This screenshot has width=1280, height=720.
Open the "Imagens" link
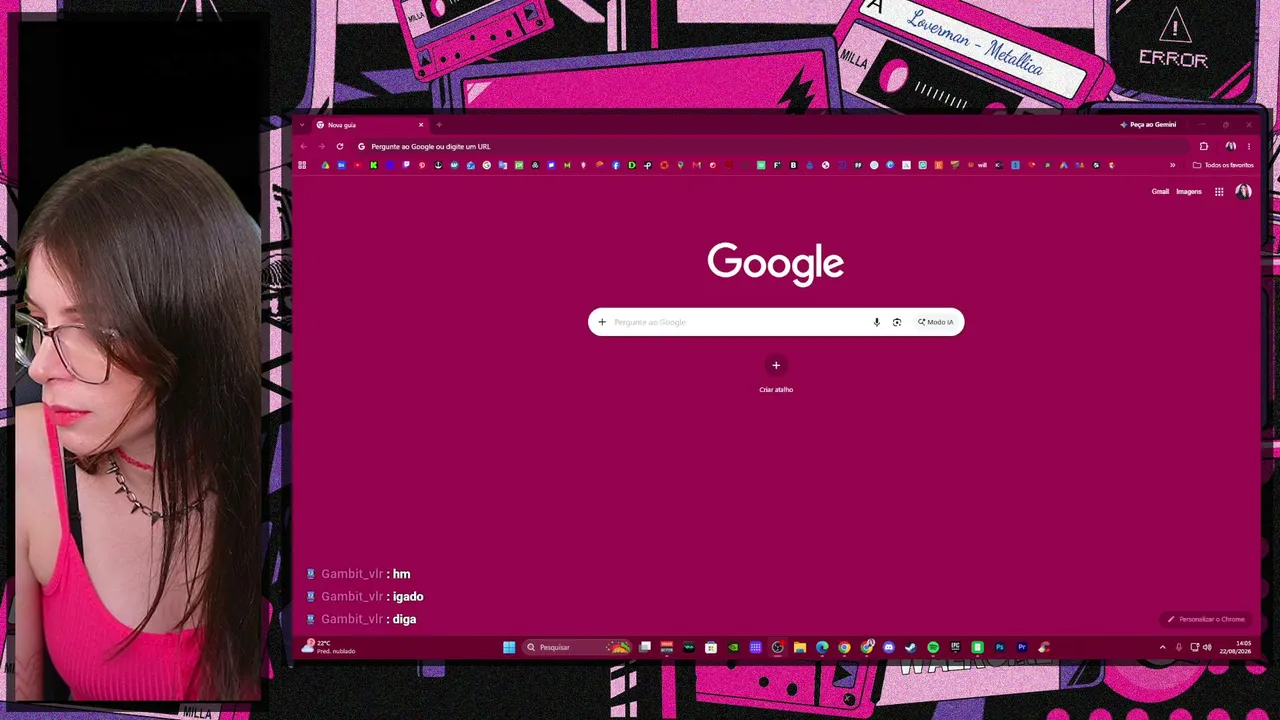pos(1189,192)
